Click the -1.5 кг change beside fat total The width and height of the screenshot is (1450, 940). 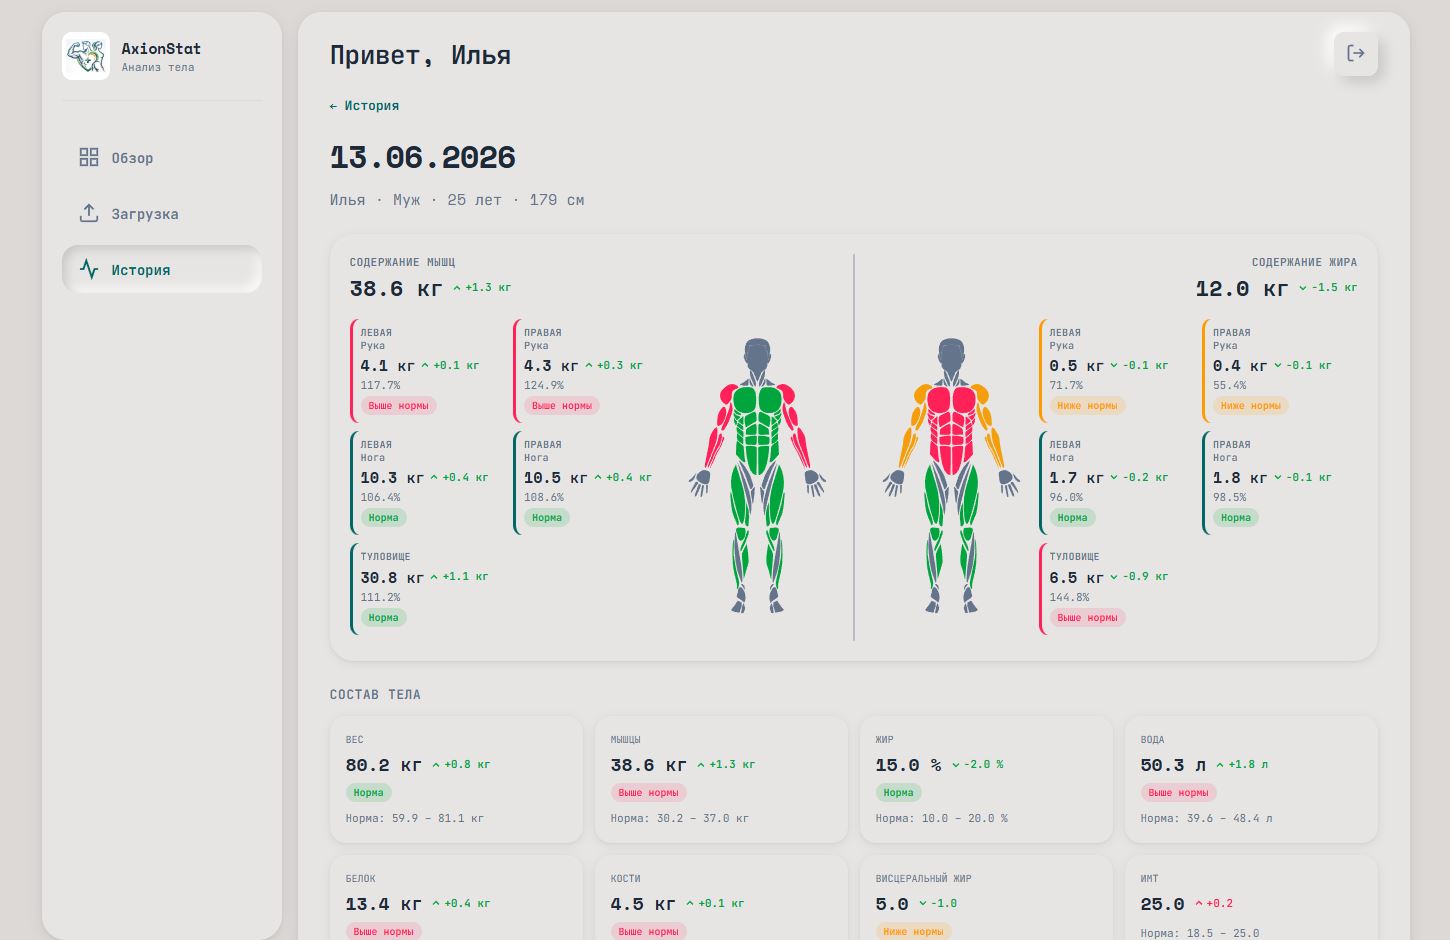point(1328,287)
